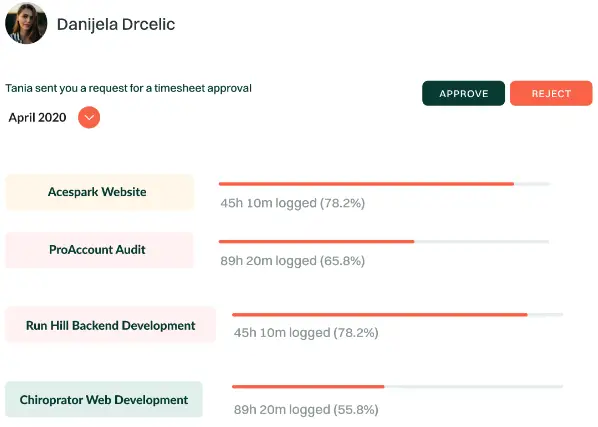Click the Tania timesheet approval request message

point(129,88)
